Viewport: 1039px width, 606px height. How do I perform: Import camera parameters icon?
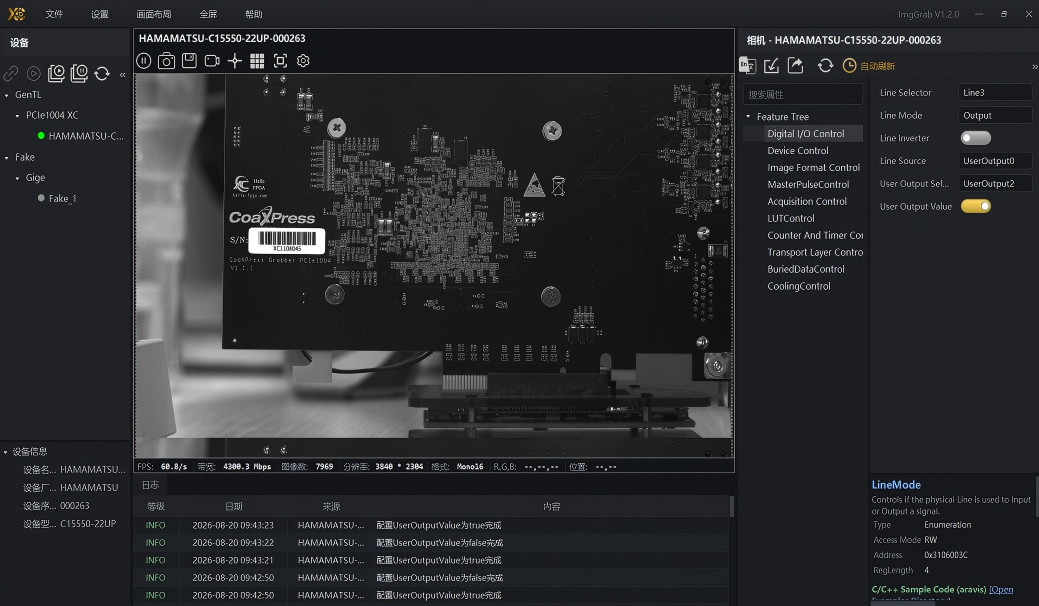pos(771,65)
